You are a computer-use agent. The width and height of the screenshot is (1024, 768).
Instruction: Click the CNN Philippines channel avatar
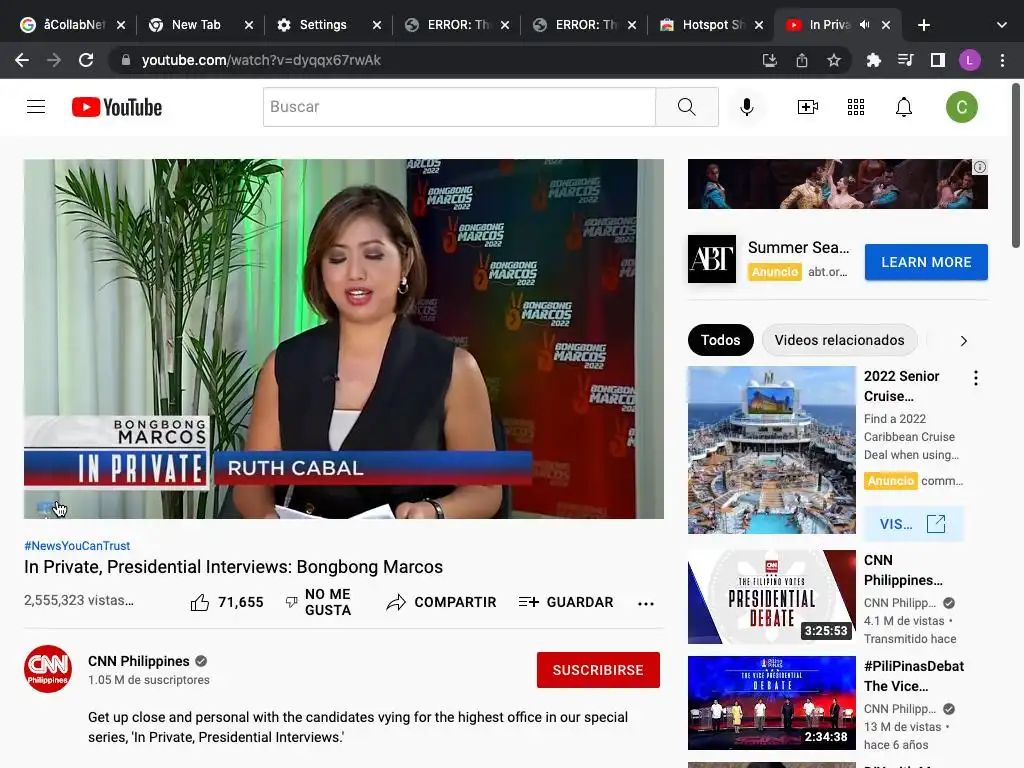[48, 669]
